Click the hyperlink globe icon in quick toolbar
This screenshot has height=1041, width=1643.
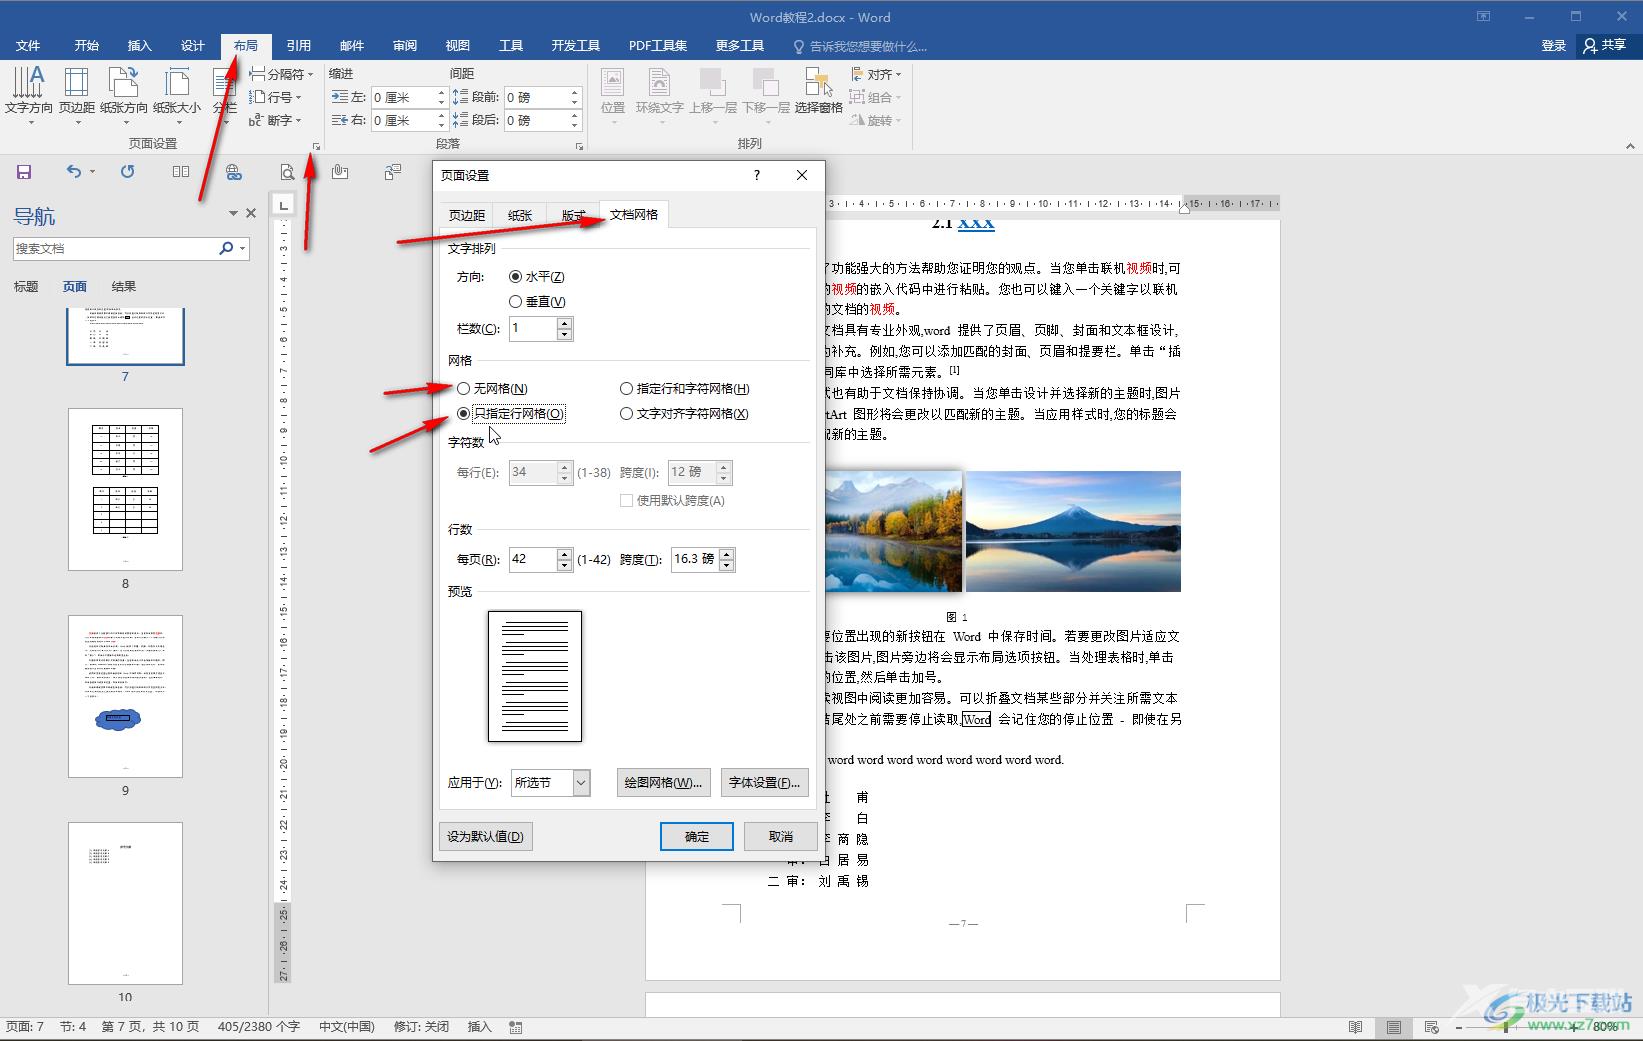pyautogui.click(x=234, y=172)
